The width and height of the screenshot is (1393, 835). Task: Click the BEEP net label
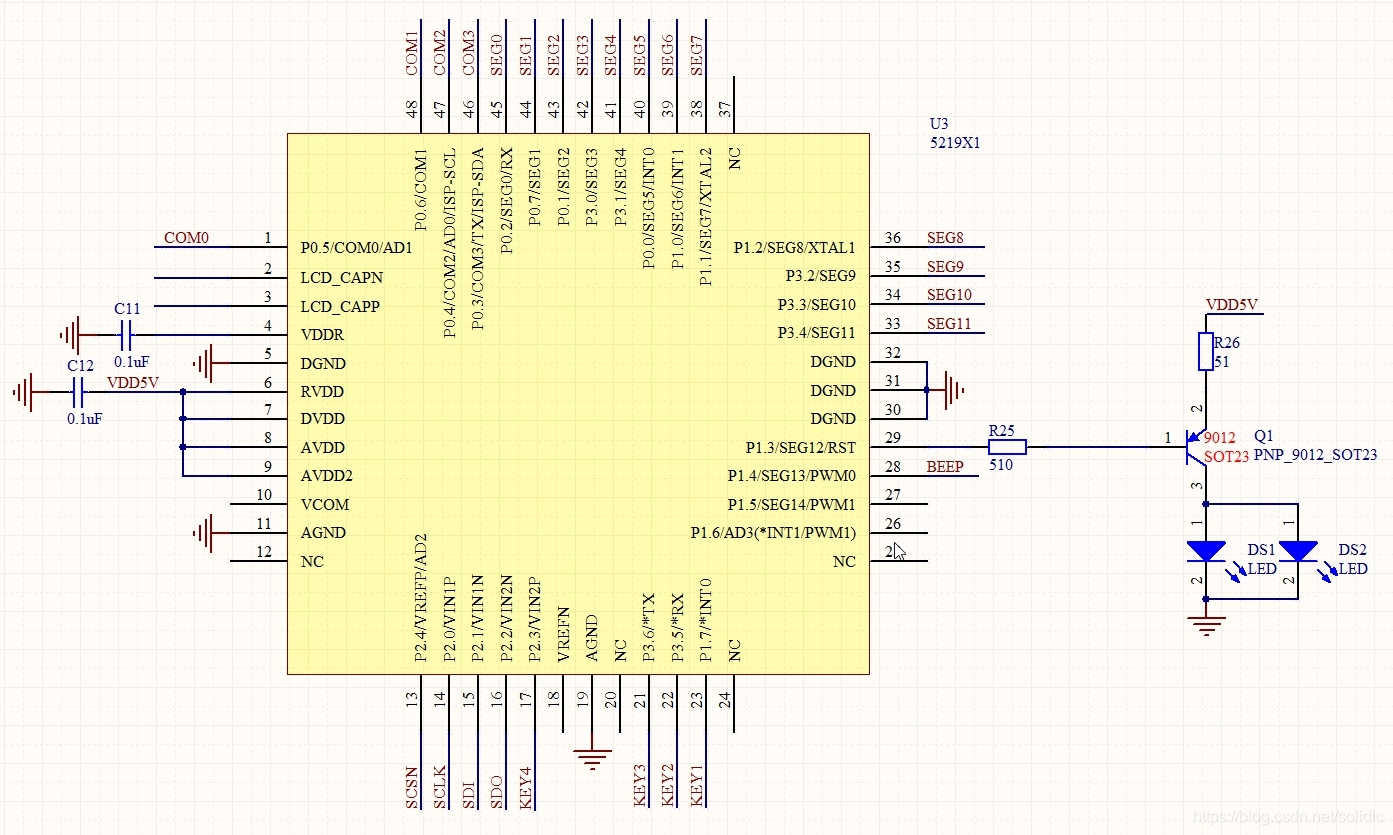point(945,467)
